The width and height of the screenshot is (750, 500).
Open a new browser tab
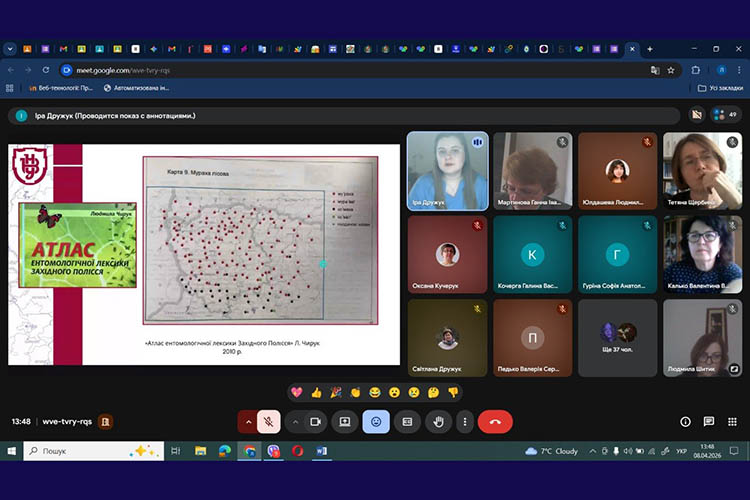point(650,48)
